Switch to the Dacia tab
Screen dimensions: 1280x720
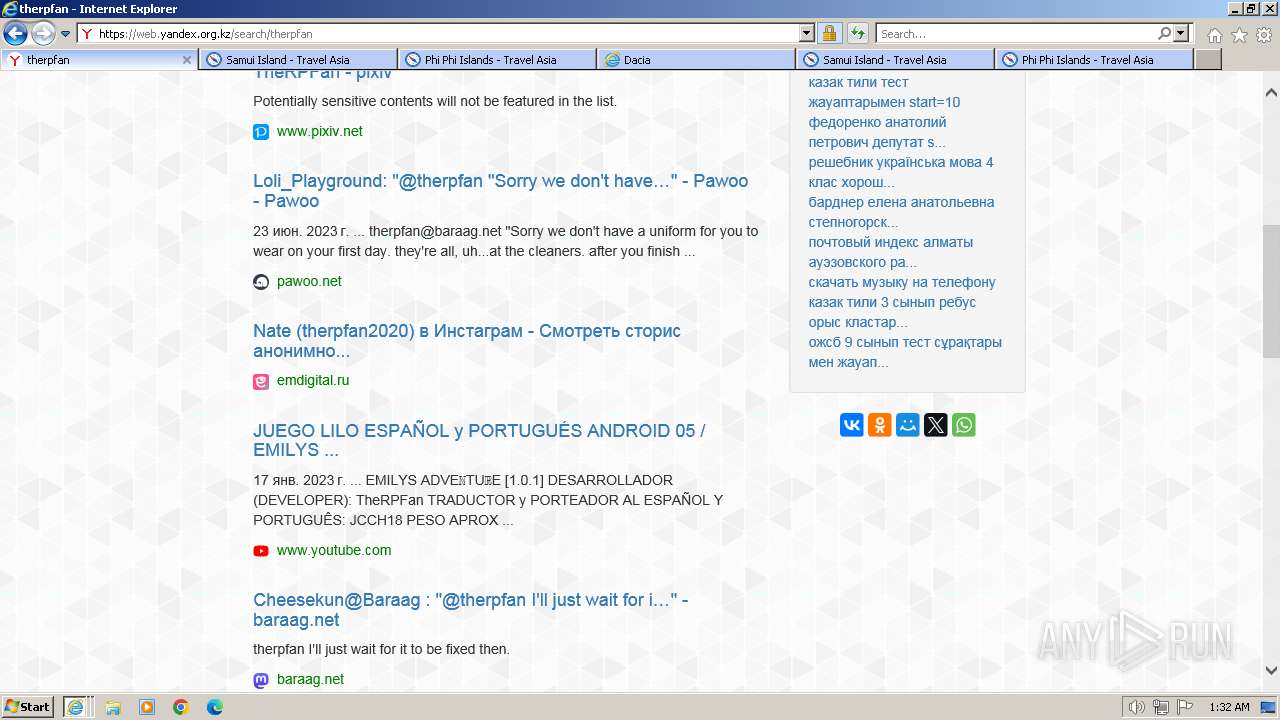[696, 60]
